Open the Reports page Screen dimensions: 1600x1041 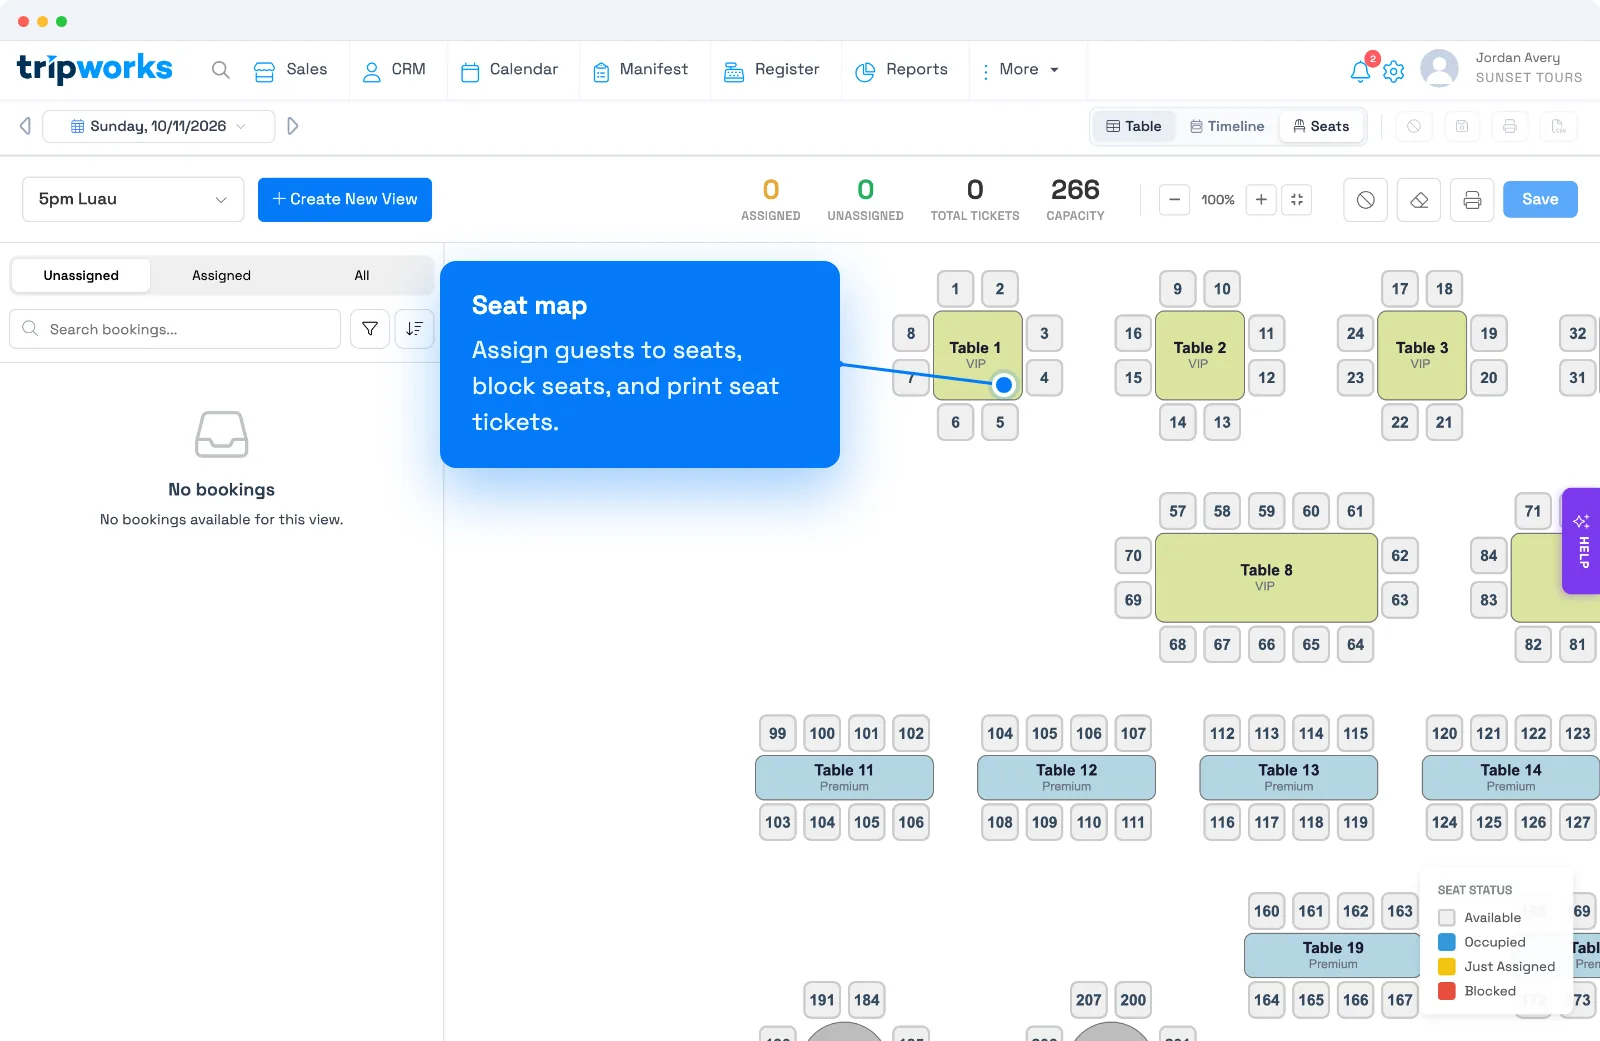click(x=901, y=70)
